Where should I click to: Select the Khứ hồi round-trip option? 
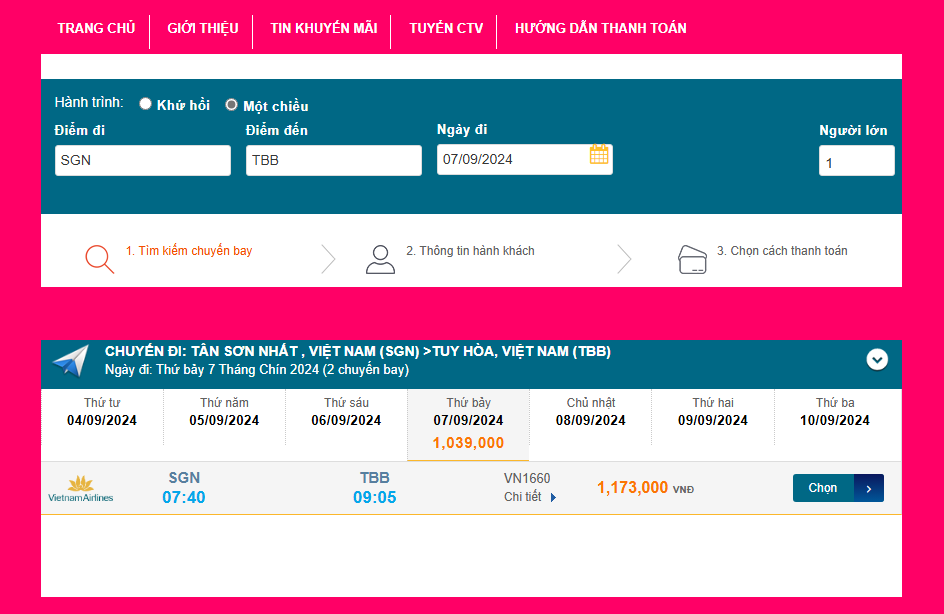pyautogui.click(x=146, y=104)
